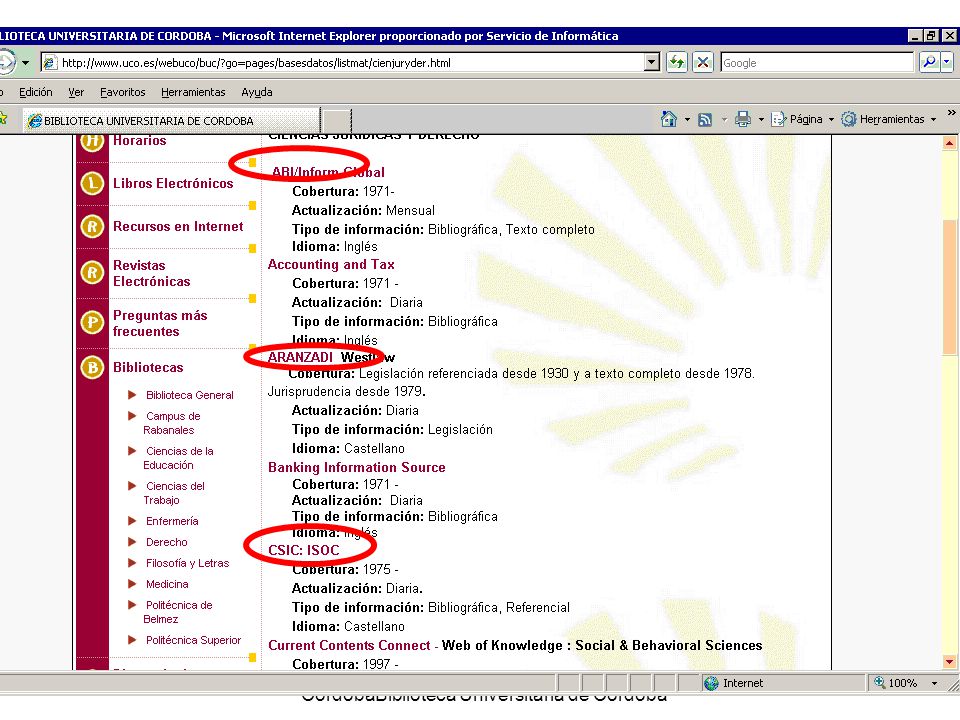Open the ABI/Inform Global database link
The height and width of the screenshot is (720, 960).
(328, 172)
